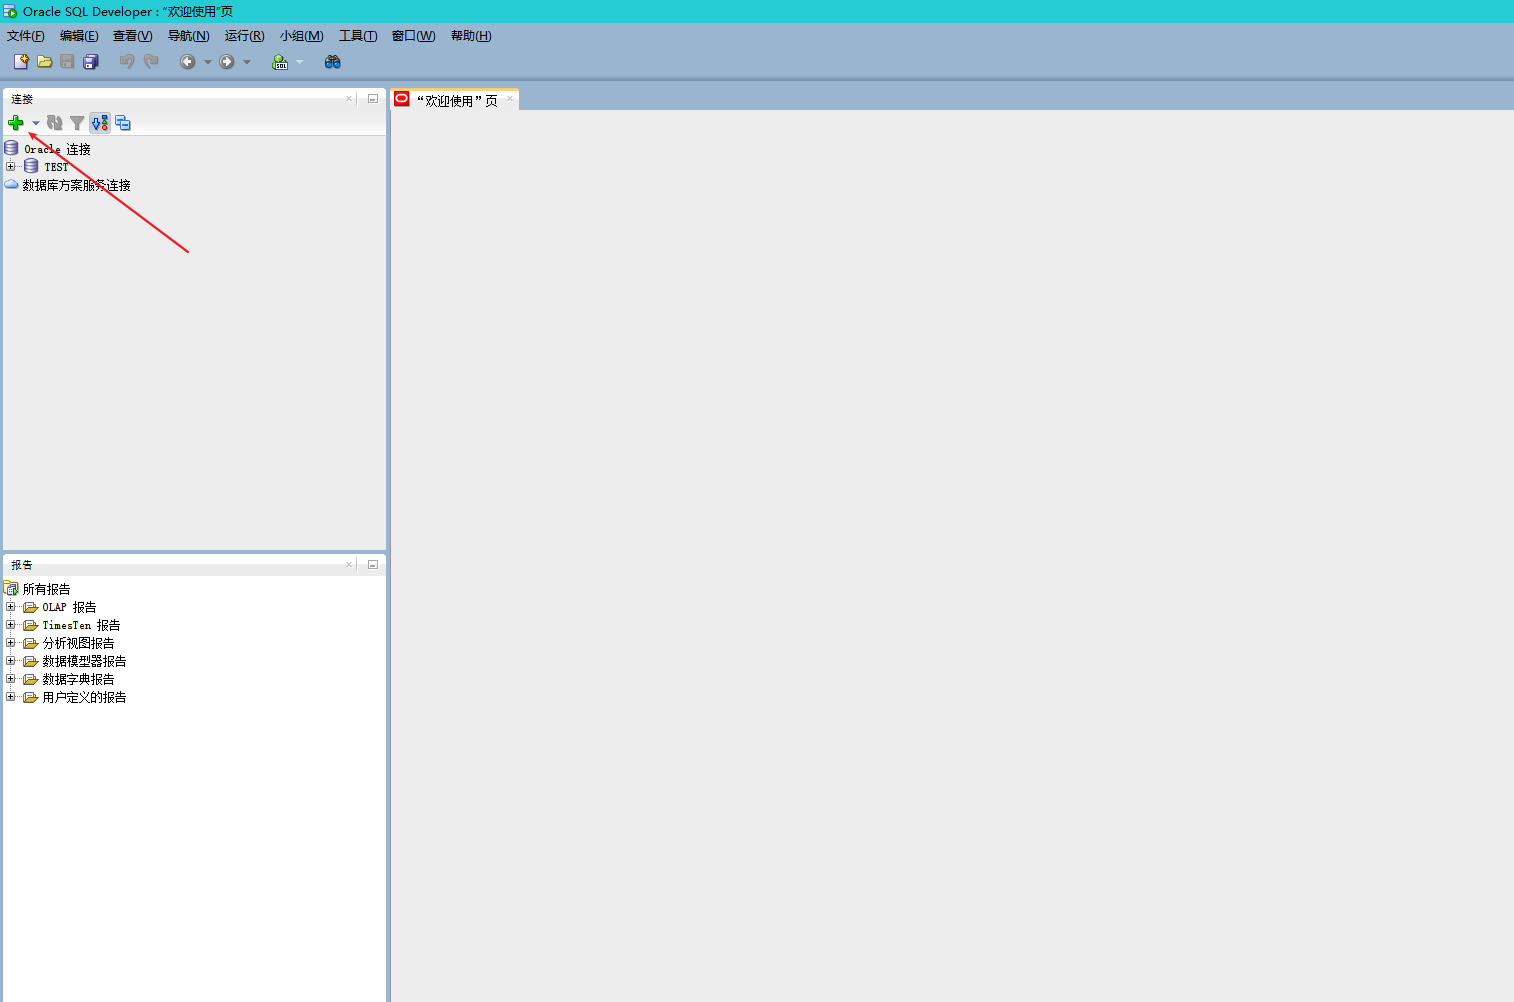The width and height of the screenshot is (1514, 1002).
Task: Open the dropdown arrow beside the Back button
Action: 208,62
